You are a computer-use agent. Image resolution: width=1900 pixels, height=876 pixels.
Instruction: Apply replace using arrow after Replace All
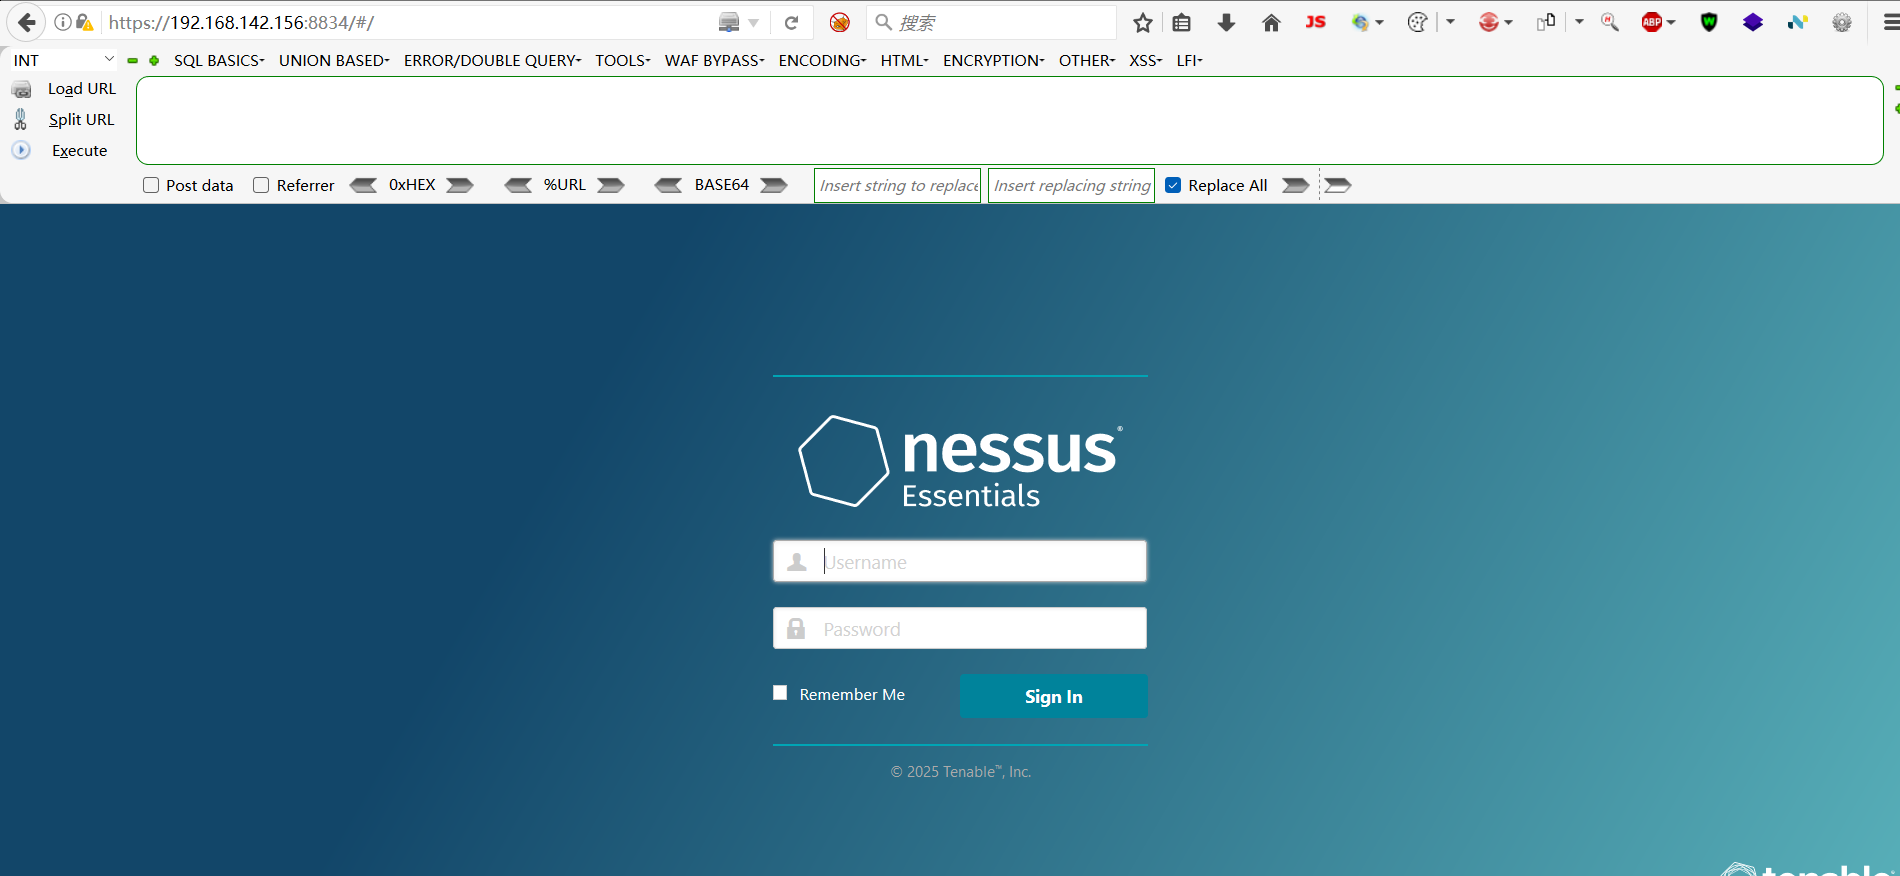click(x=1296, y=185)
